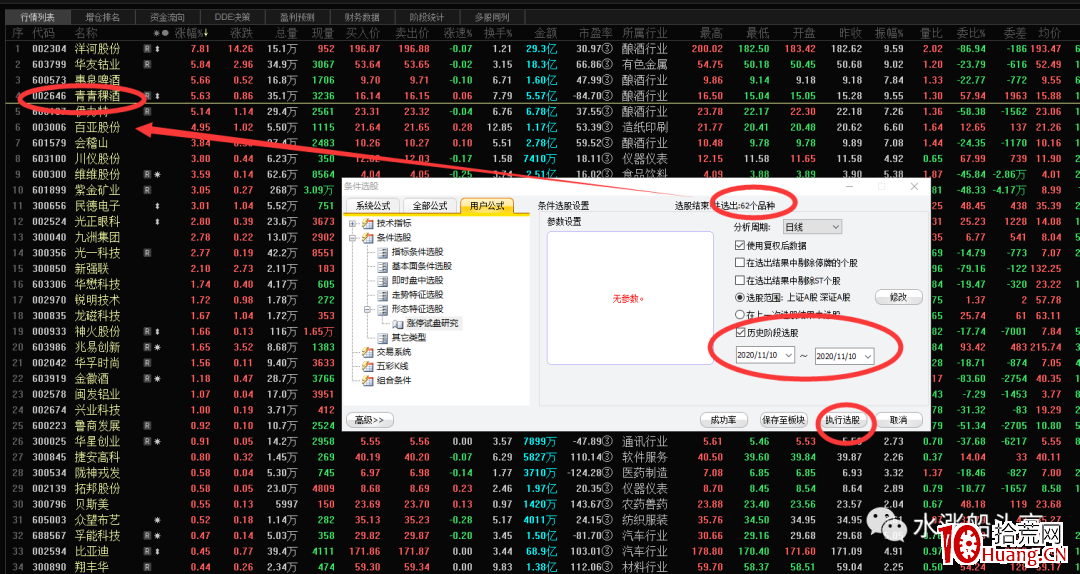The height and width of the screenshot is (574, 1080).
Task: Click 取消 button in dialog
Action: click(x=898, y=420)
